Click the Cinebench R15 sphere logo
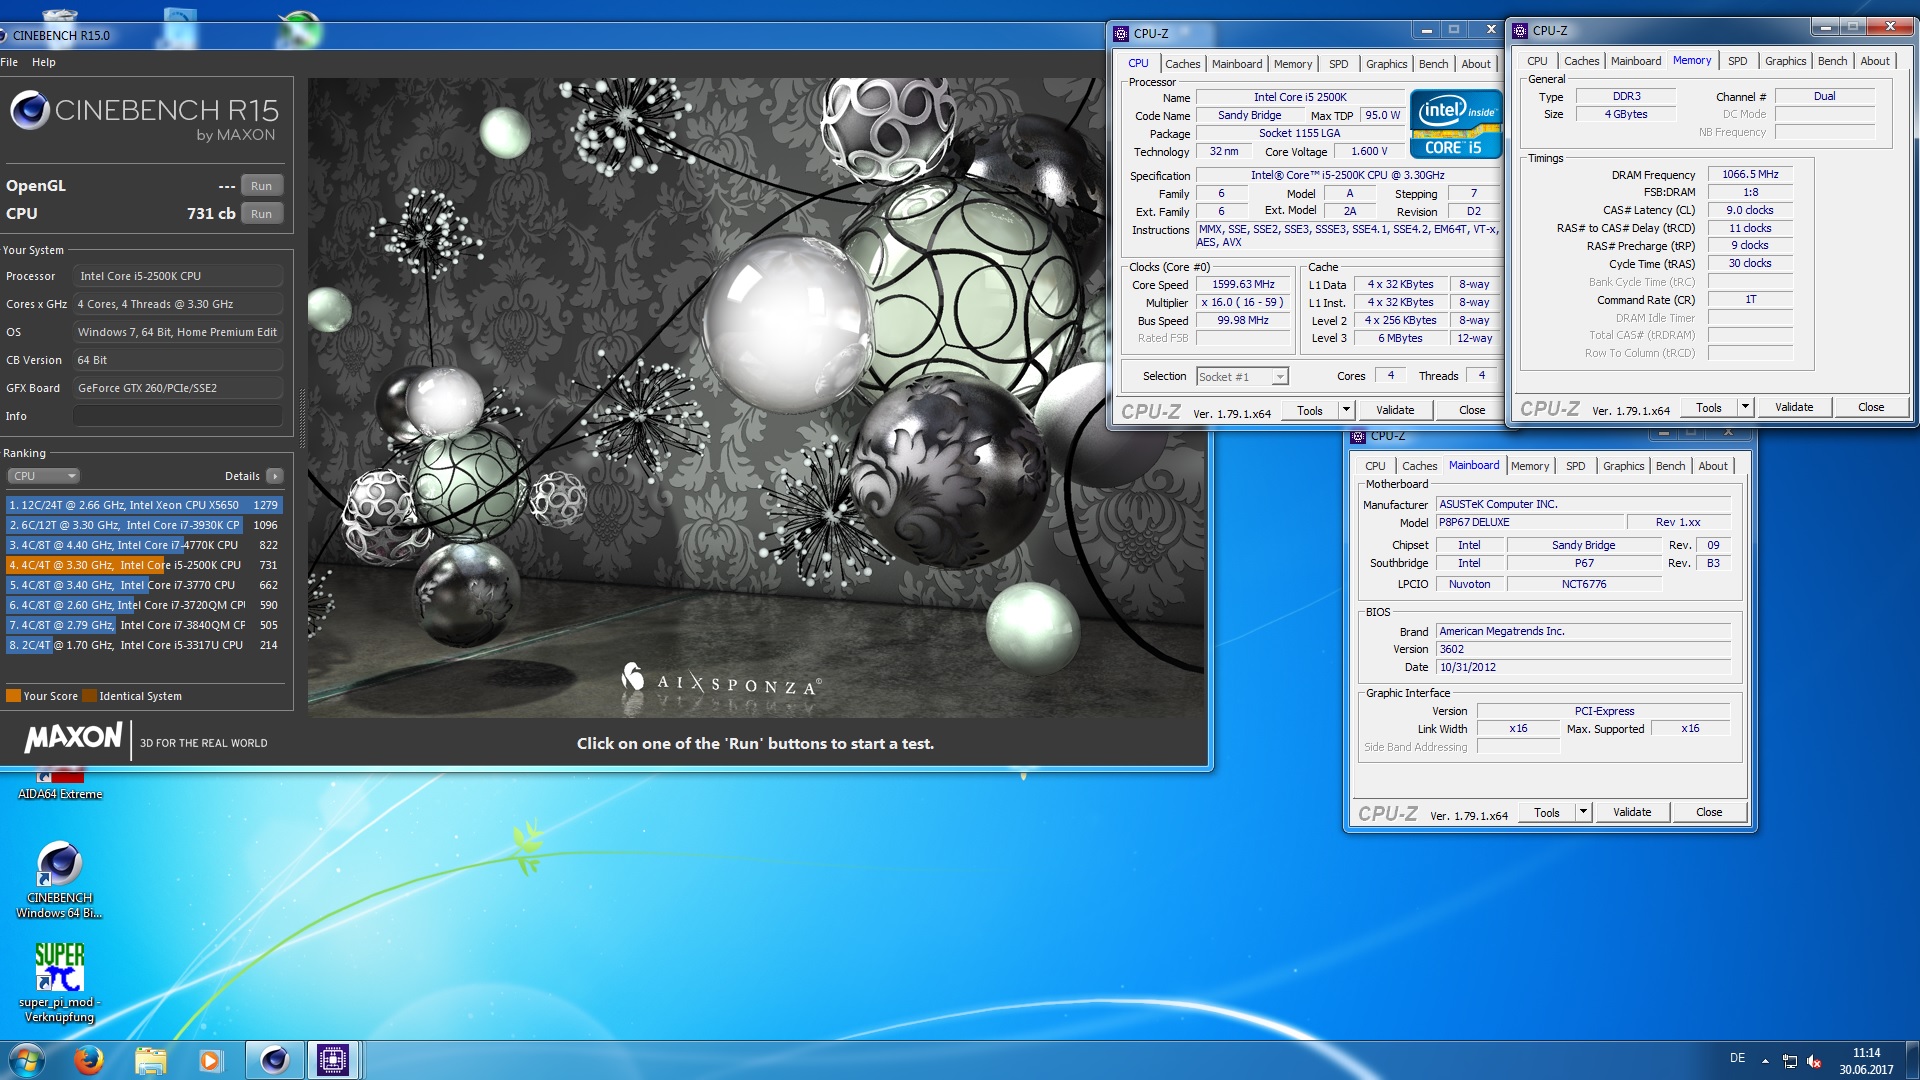 (x=30, y=110)
